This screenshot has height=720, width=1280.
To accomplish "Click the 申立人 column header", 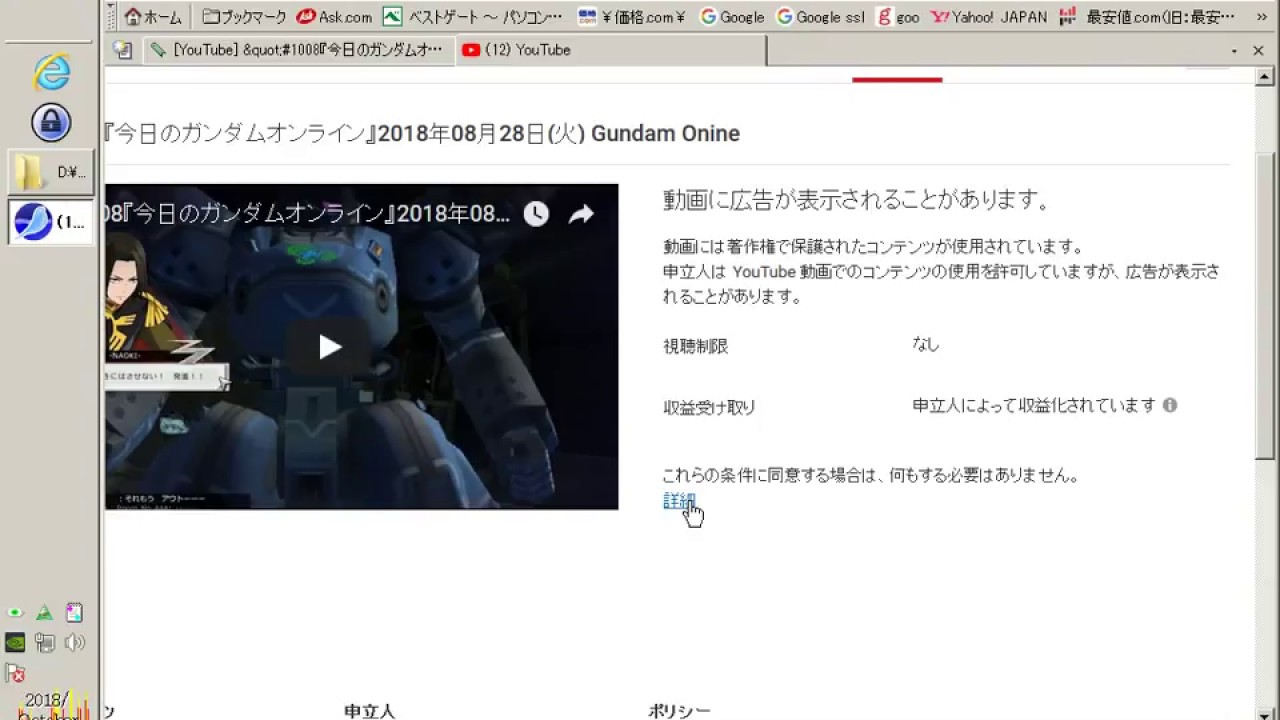I will click(x=370, y=711).
